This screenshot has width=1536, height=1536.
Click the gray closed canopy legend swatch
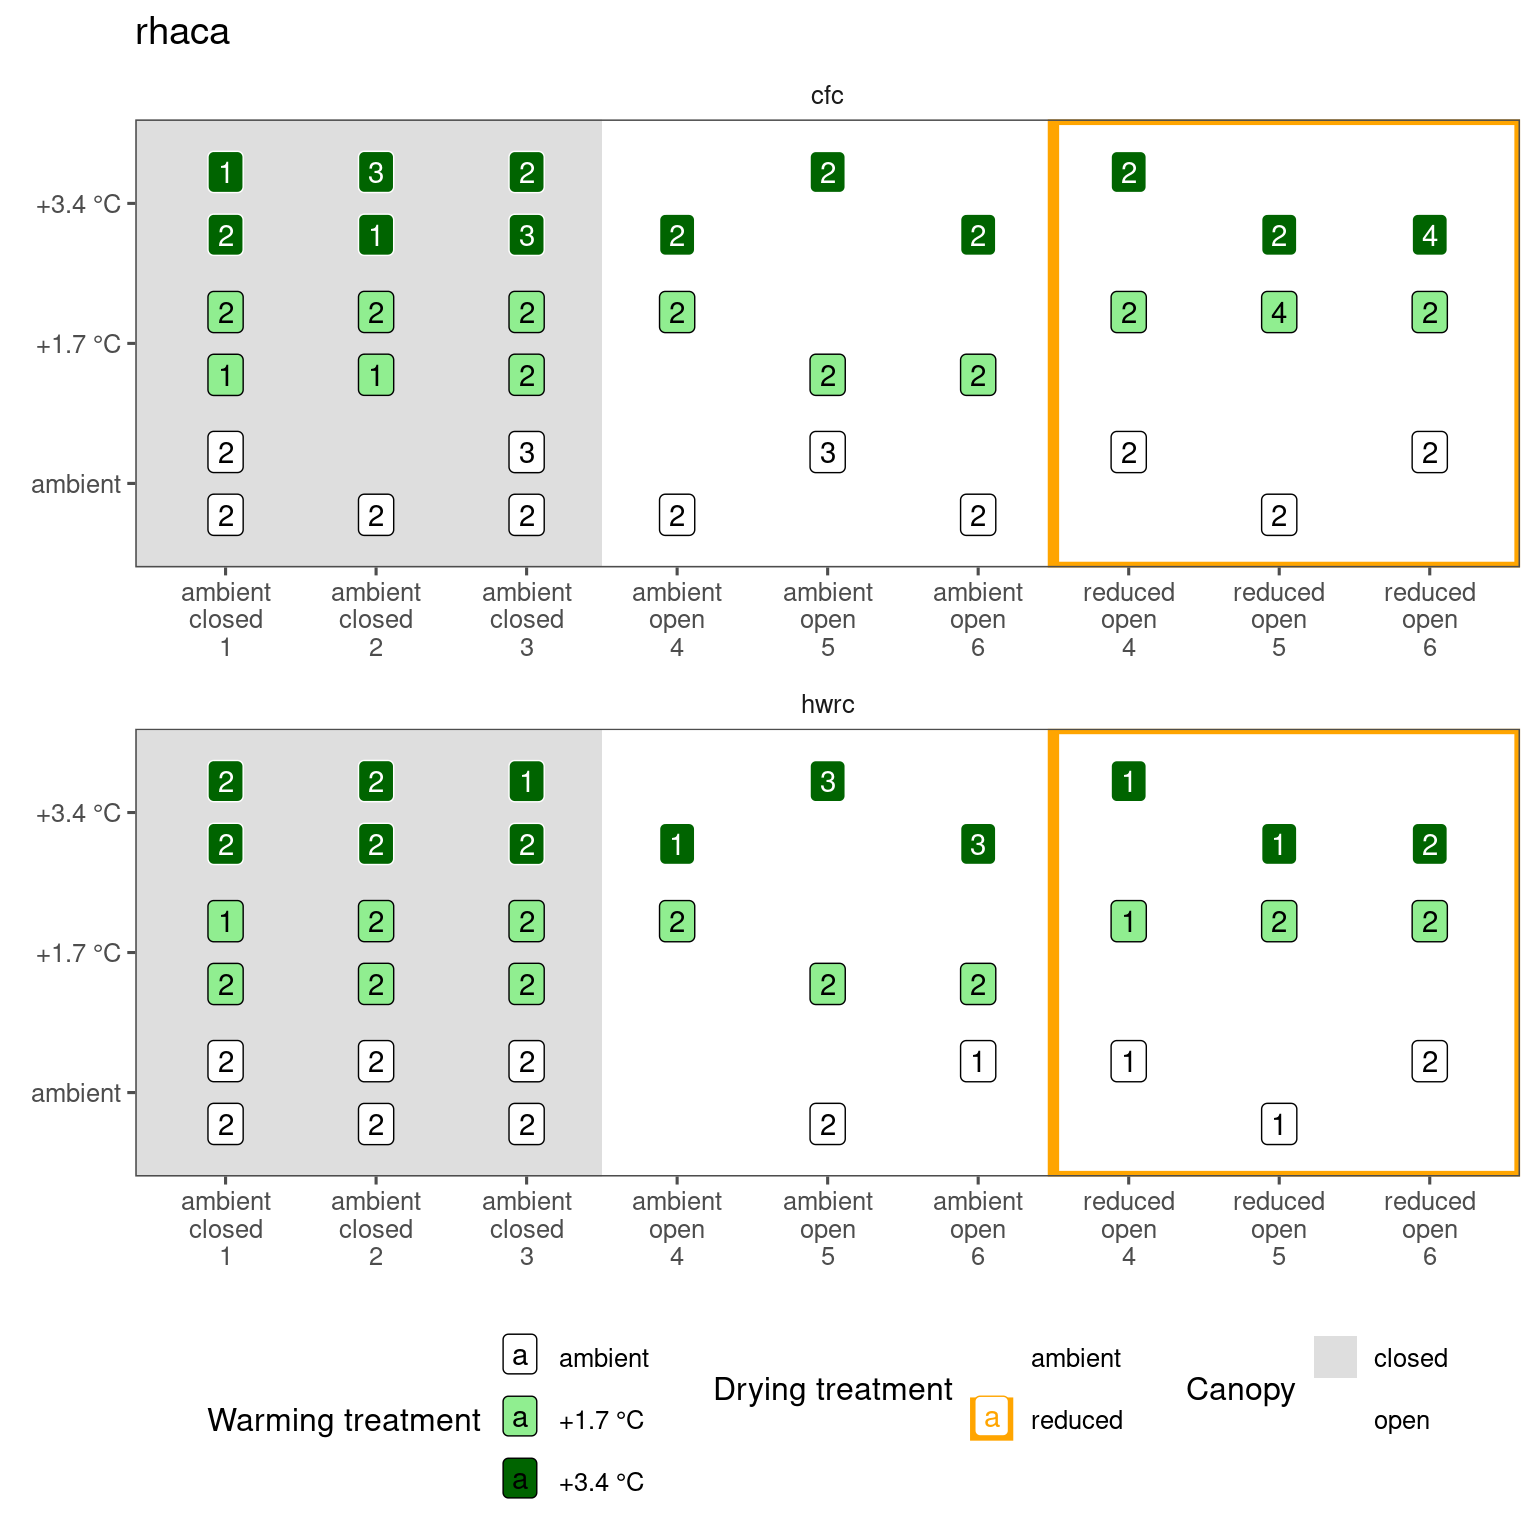click(x=1335, y=1357)
